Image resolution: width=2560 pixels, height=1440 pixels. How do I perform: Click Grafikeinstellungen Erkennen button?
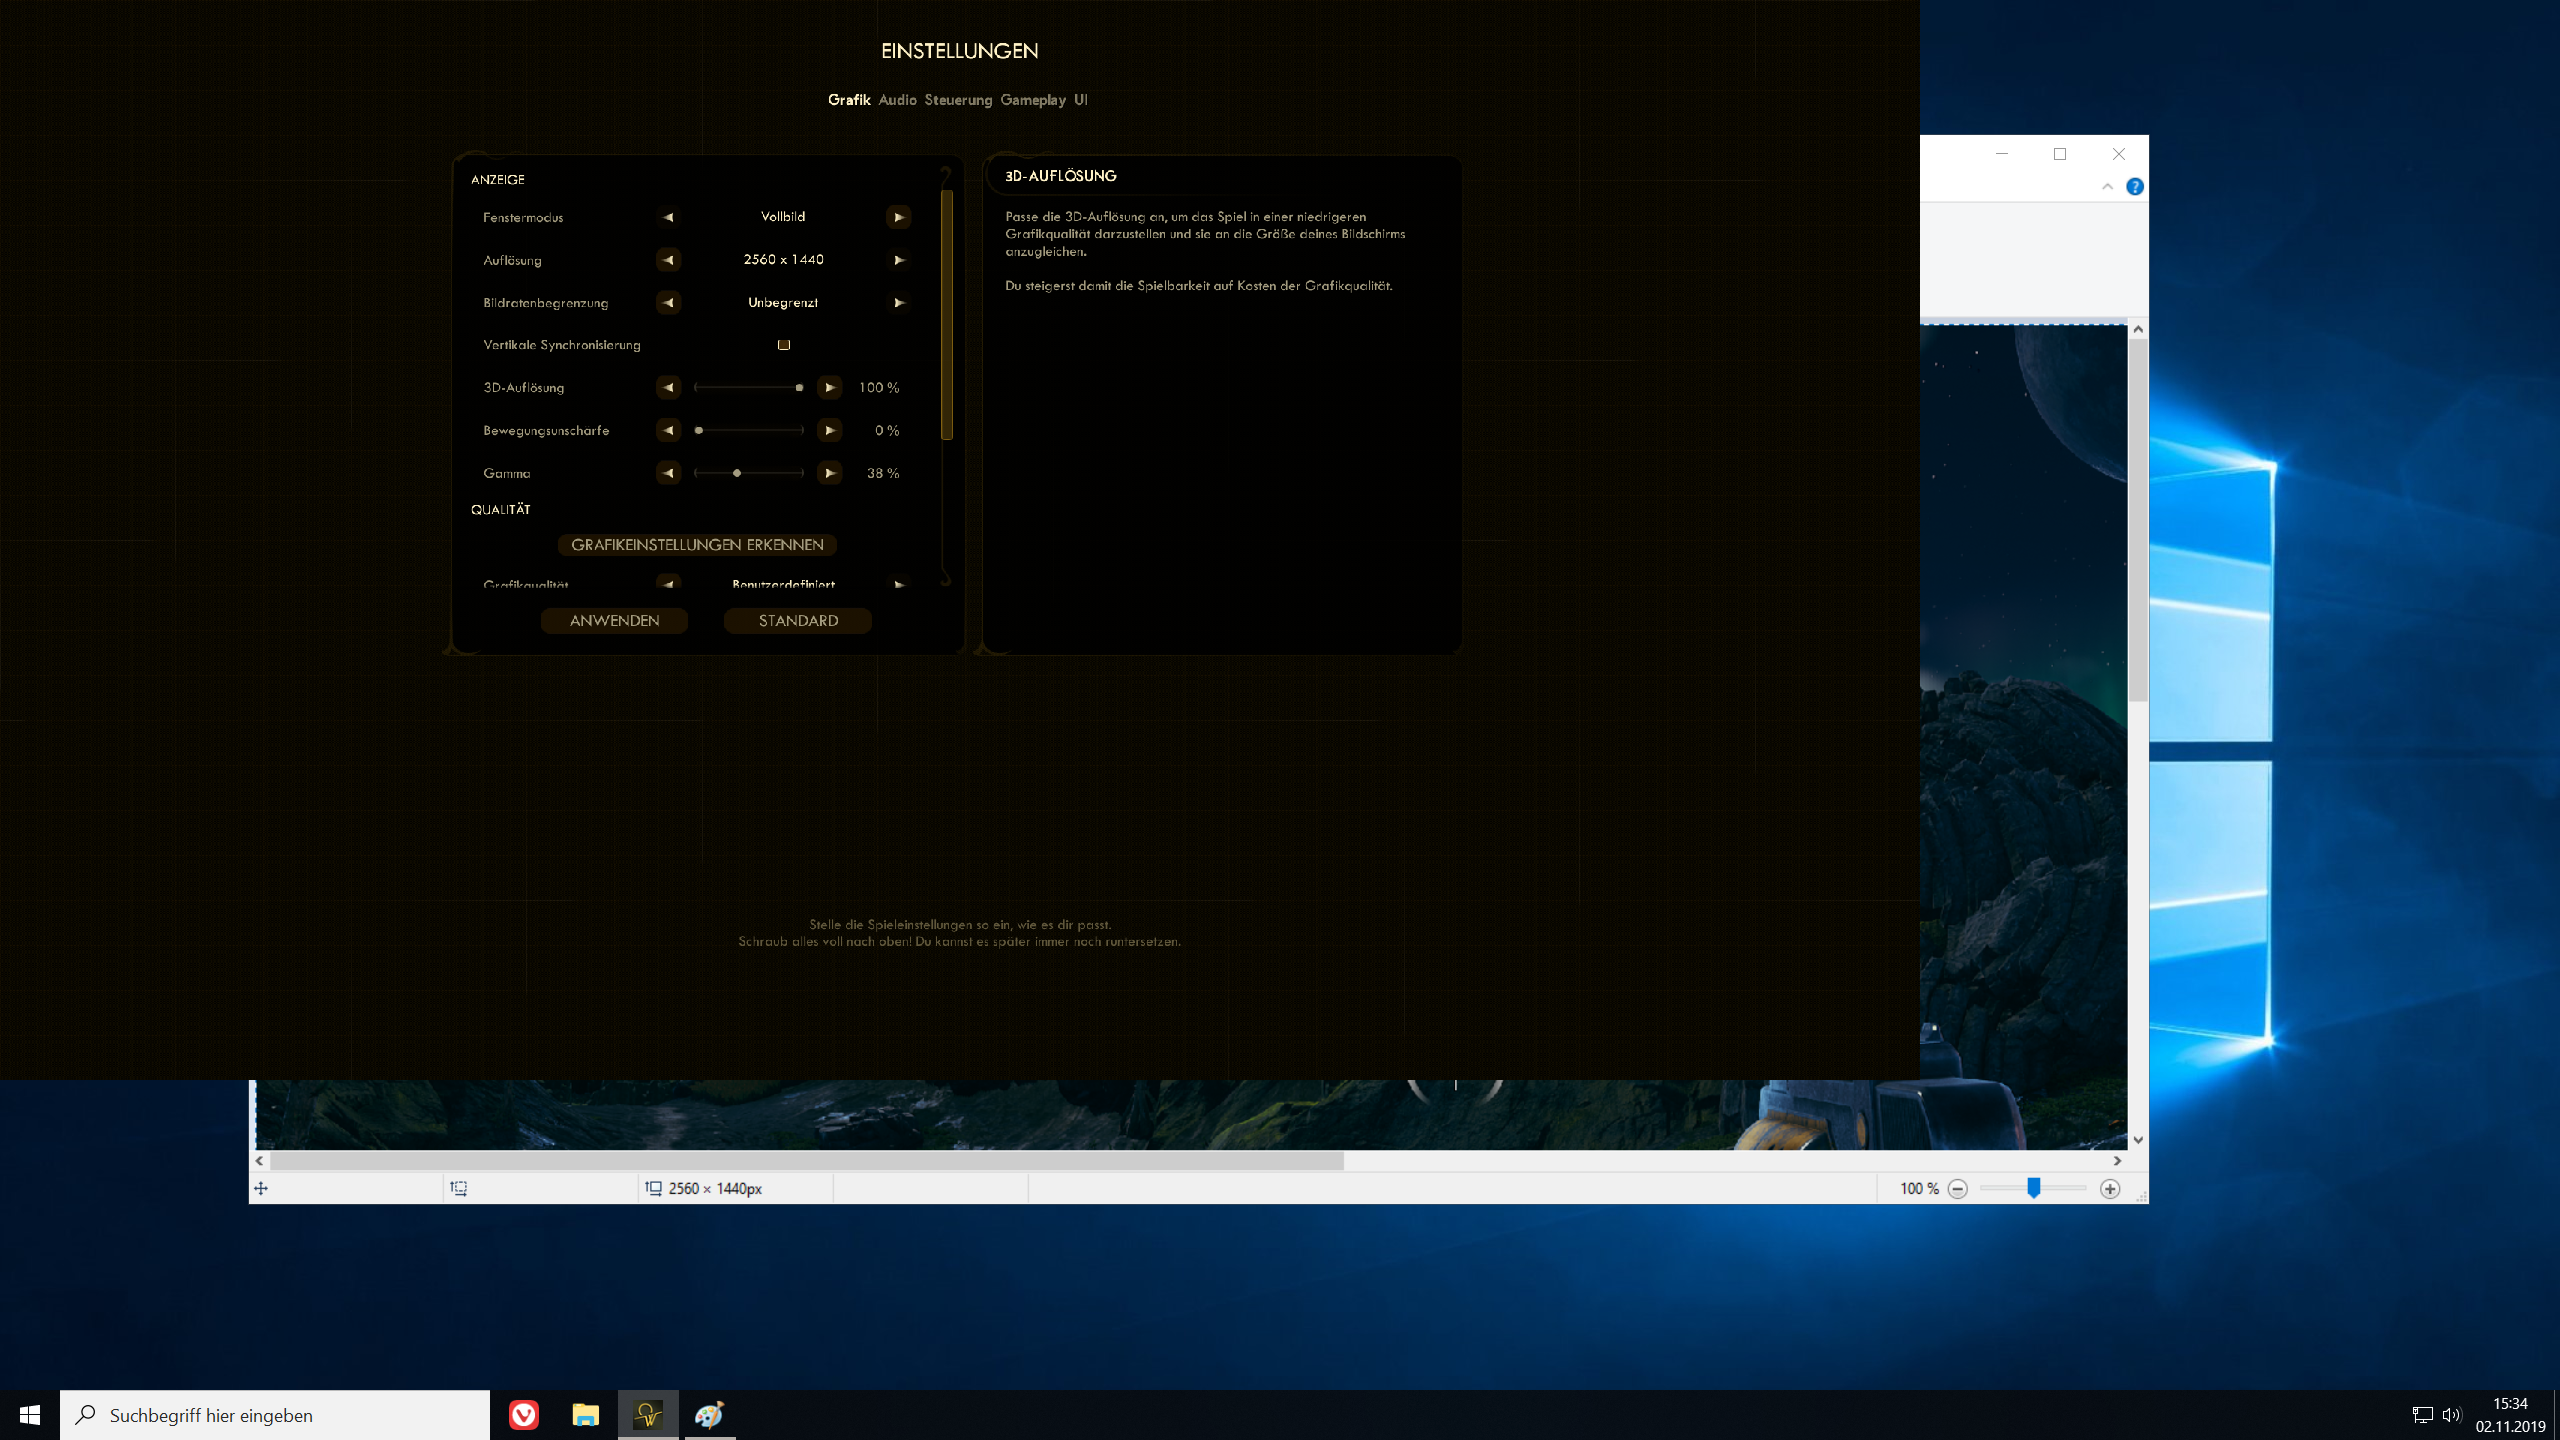[697, 545]
